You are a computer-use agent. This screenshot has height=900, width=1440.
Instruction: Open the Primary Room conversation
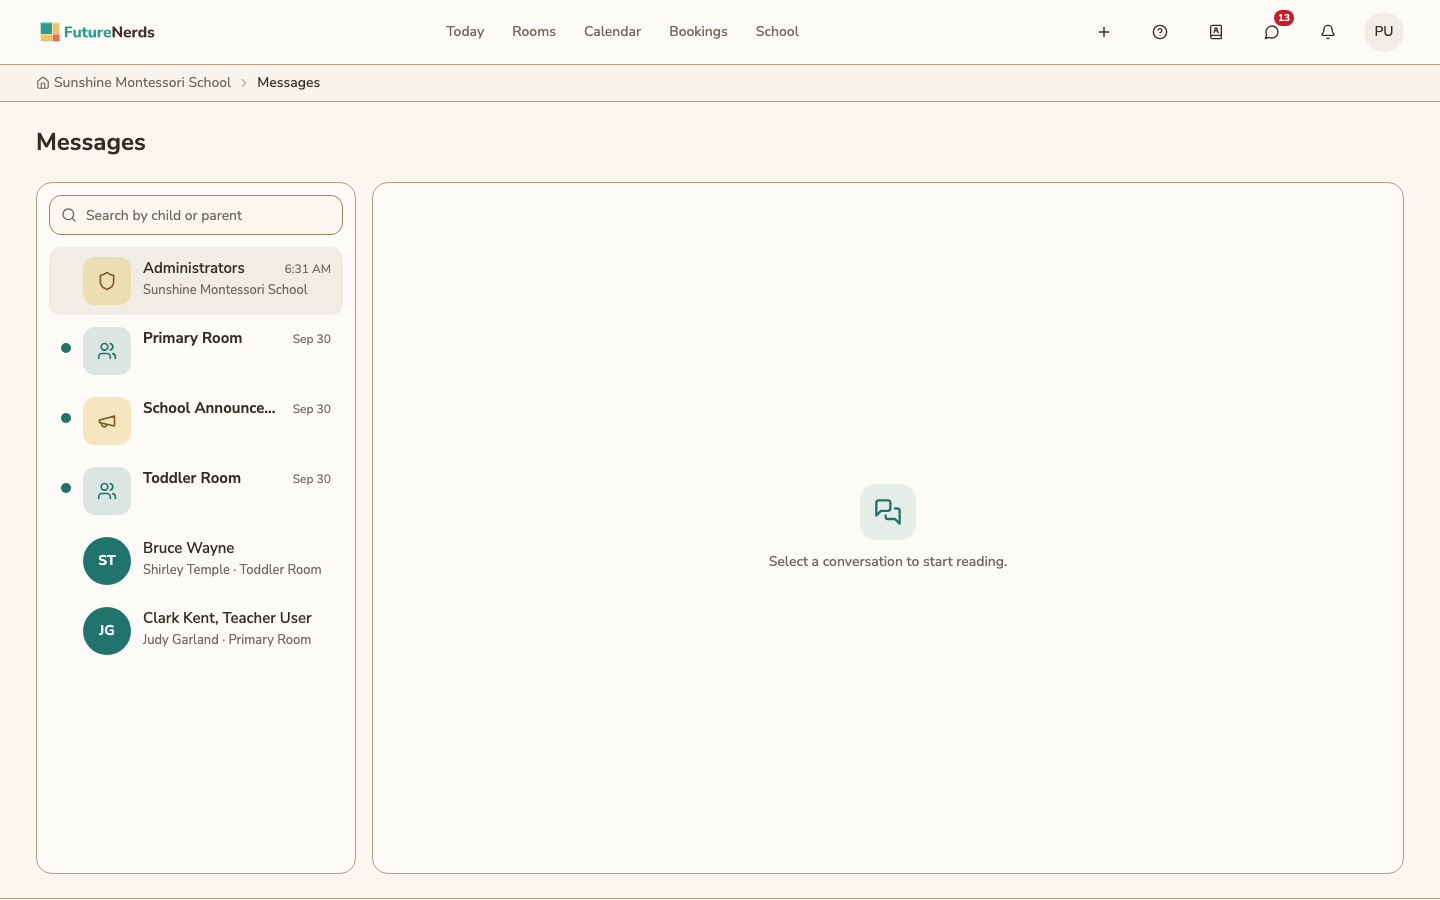coord(196,351)
